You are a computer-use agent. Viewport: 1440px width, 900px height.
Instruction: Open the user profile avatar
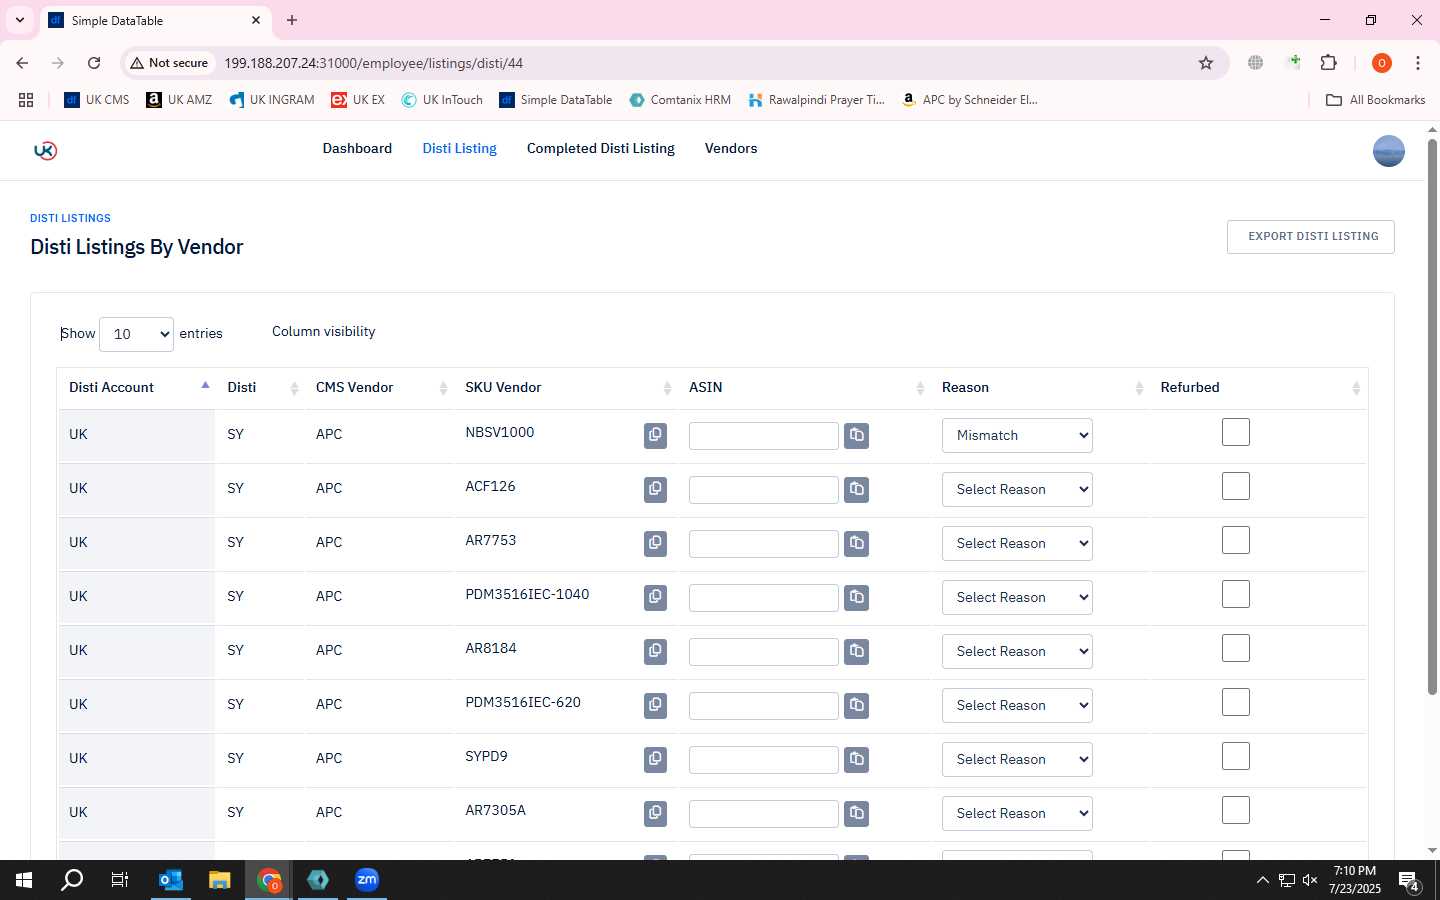point(1388,151)
